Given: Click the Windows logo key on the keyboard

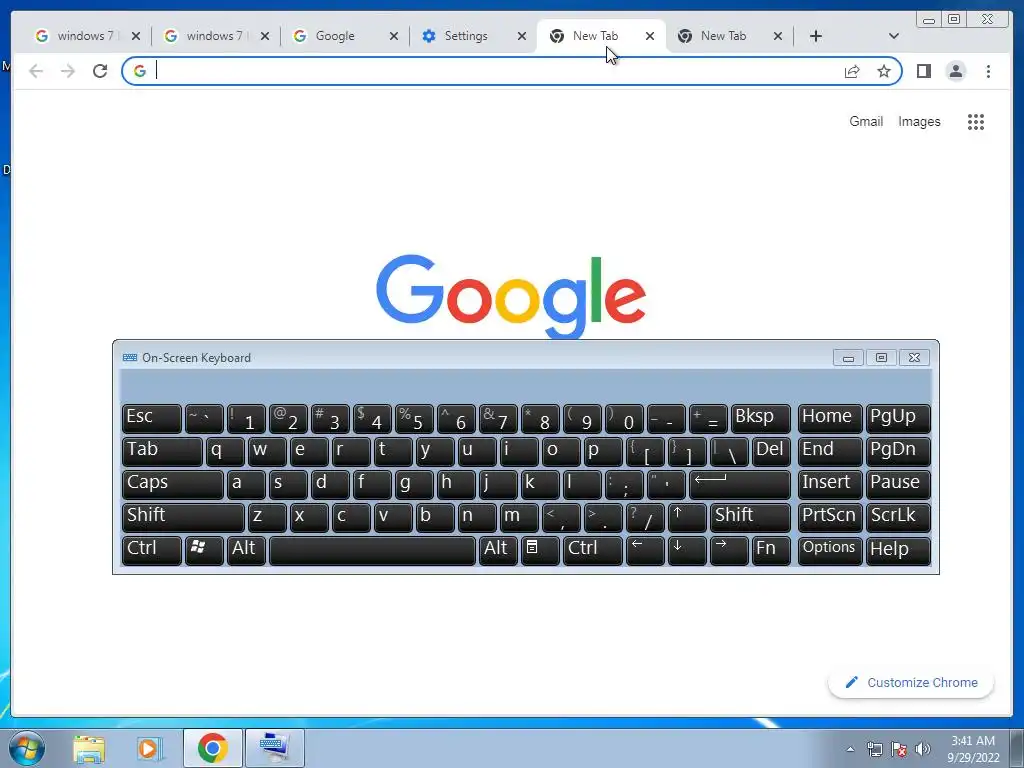Looking at the screenshot, I should 204,551.
